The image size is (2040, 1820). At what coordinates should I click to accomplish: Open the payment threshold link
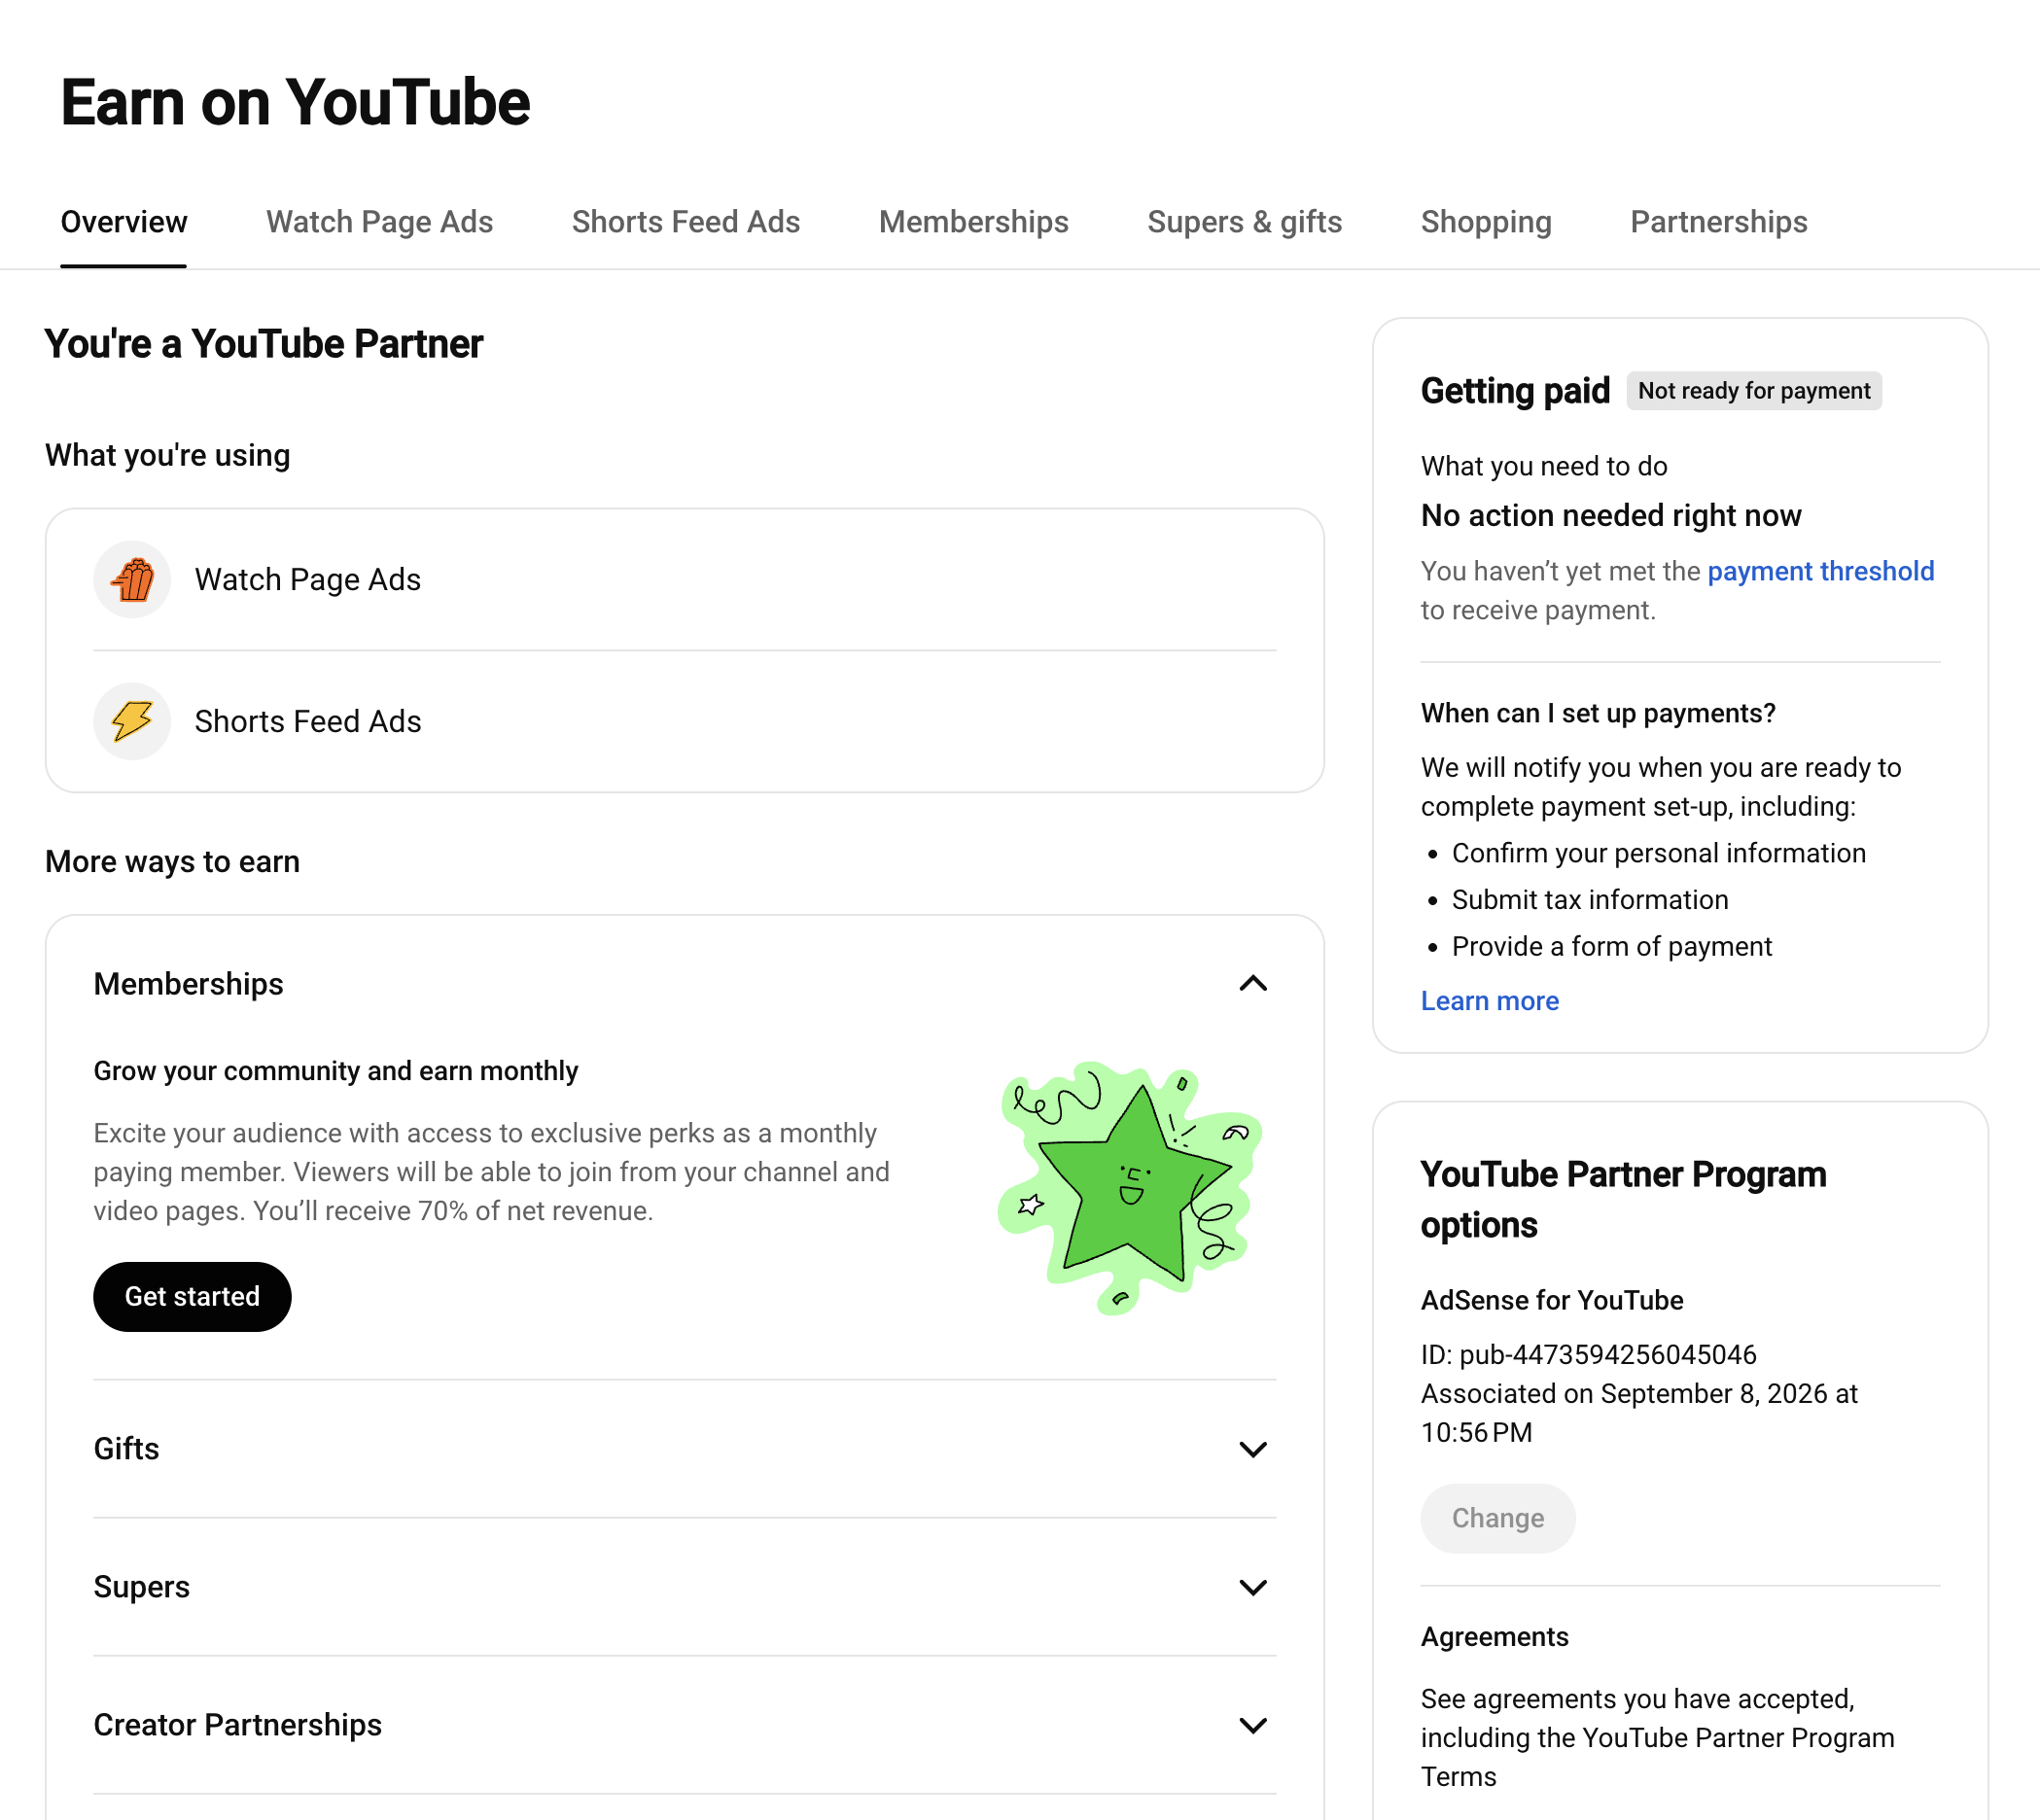(x=1820, y=571)
